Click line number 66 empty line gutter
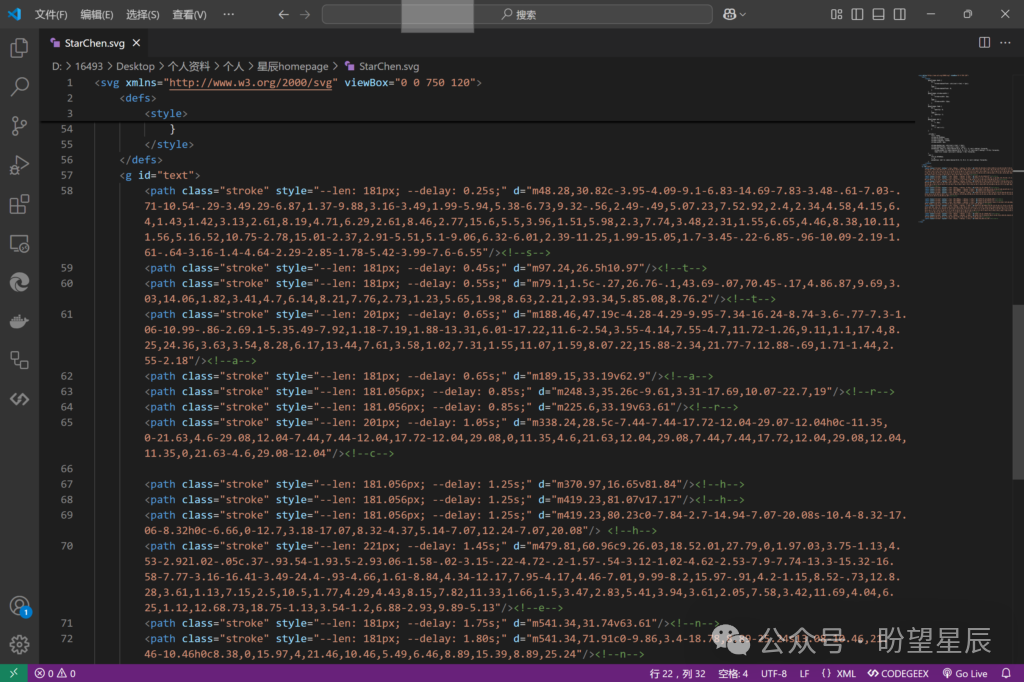 (x=67, y=469)
